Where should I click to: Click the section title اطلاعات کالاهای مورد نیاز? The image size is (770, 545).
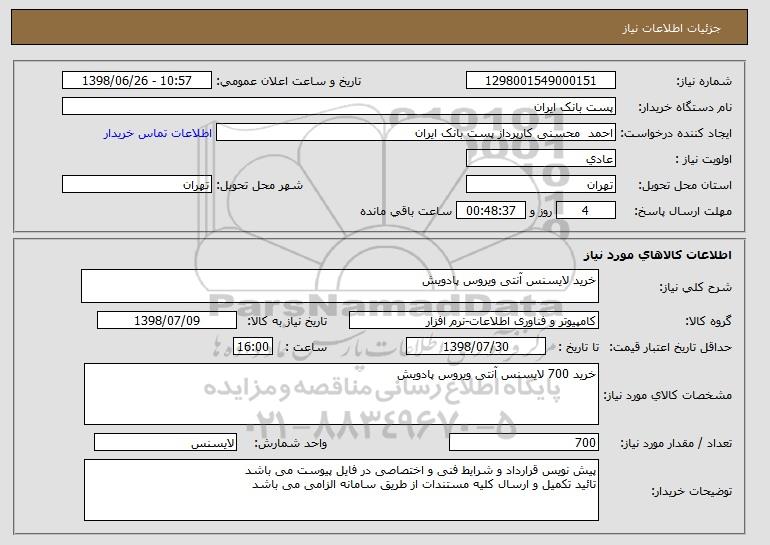click(x=658, y=255)
